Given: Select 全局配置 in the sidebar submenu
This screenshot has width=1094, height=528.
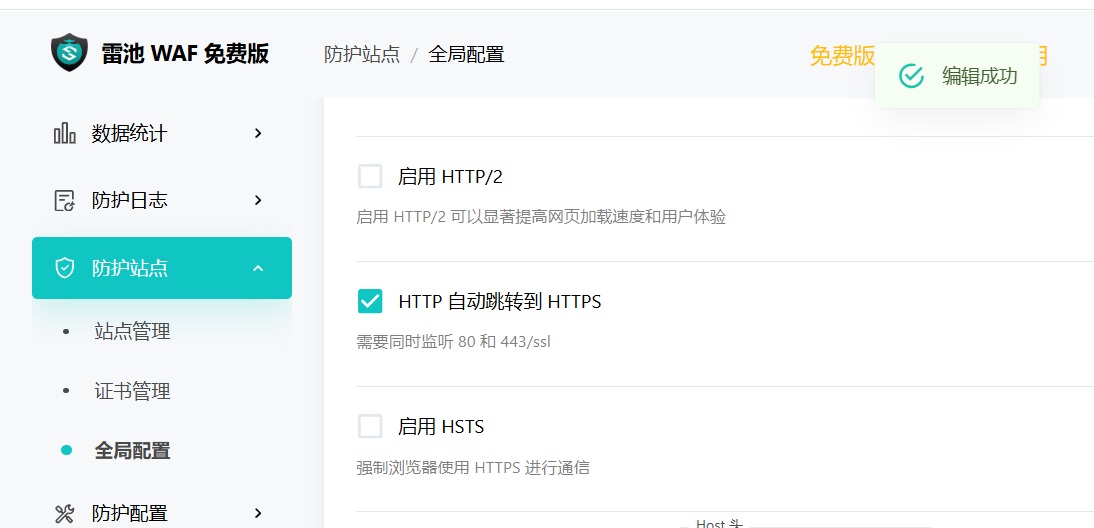Looking at the screenshot, I should [132, 451].
